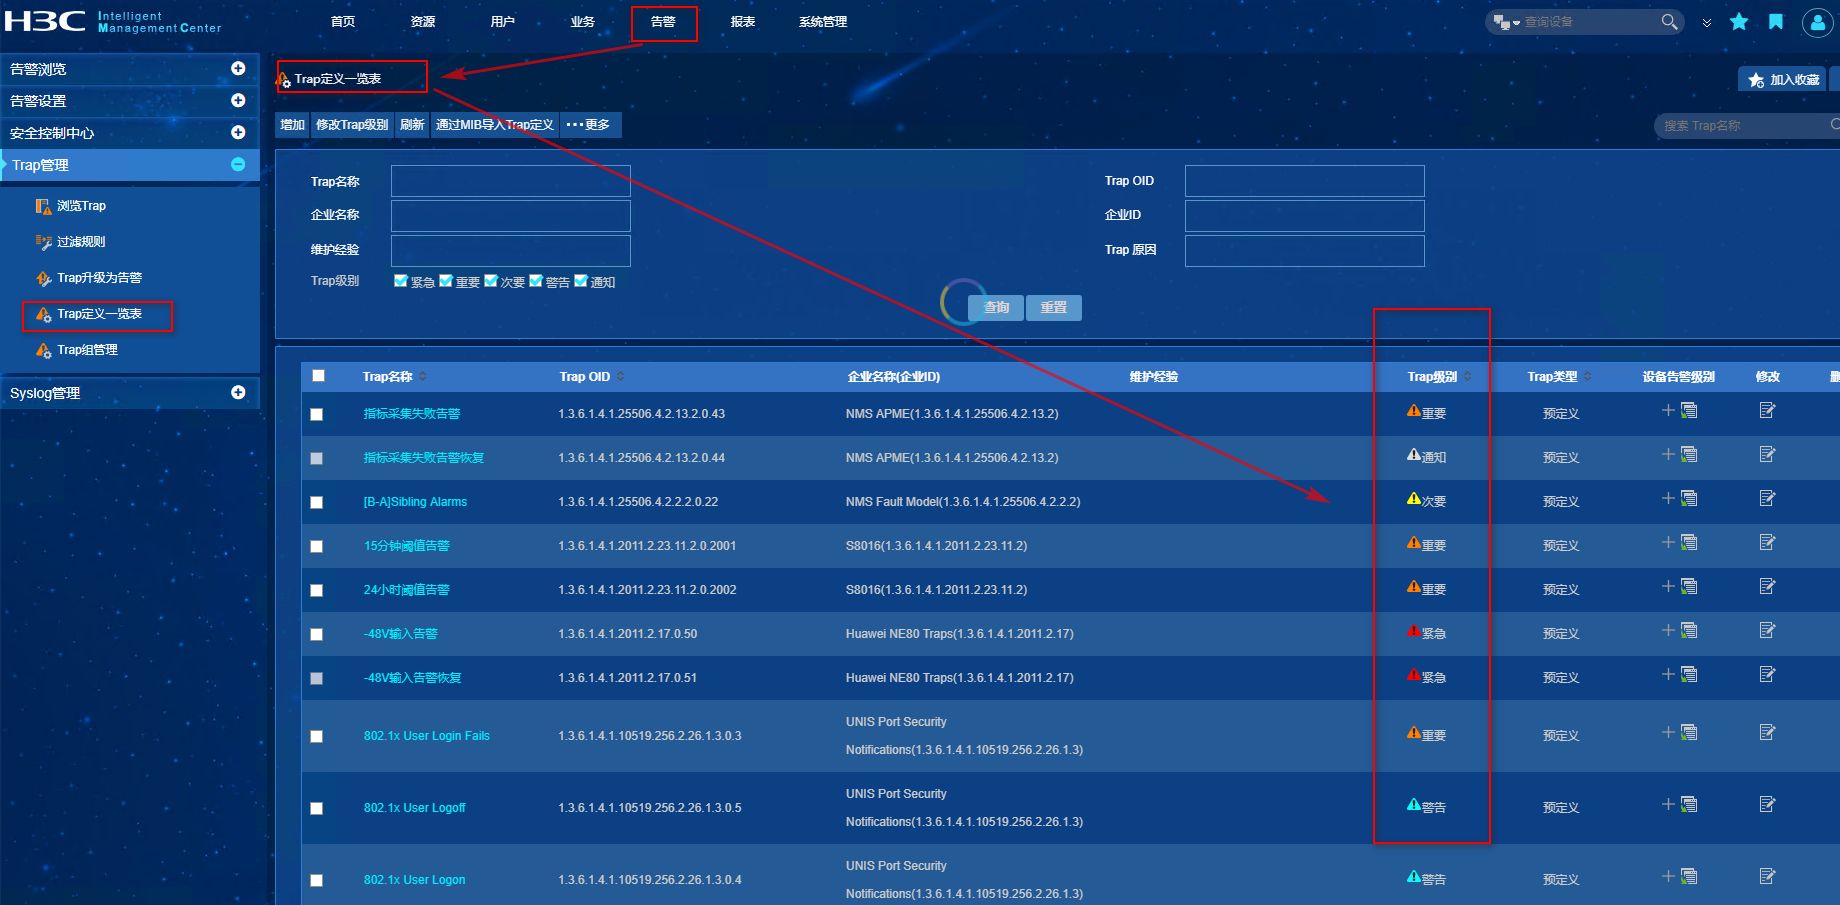The image size is (1840, 905).
Task: Collapse the Trap管理 sidebar section
Action: pos(238,164)
